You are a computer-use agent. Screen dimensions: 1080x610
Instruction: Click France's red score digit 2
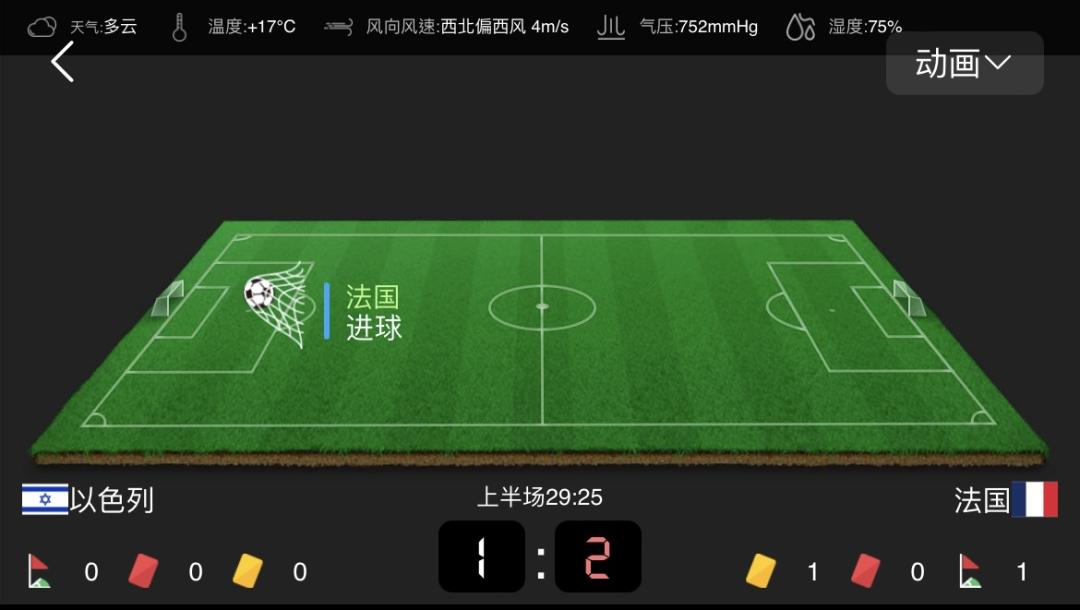(598, 557)
